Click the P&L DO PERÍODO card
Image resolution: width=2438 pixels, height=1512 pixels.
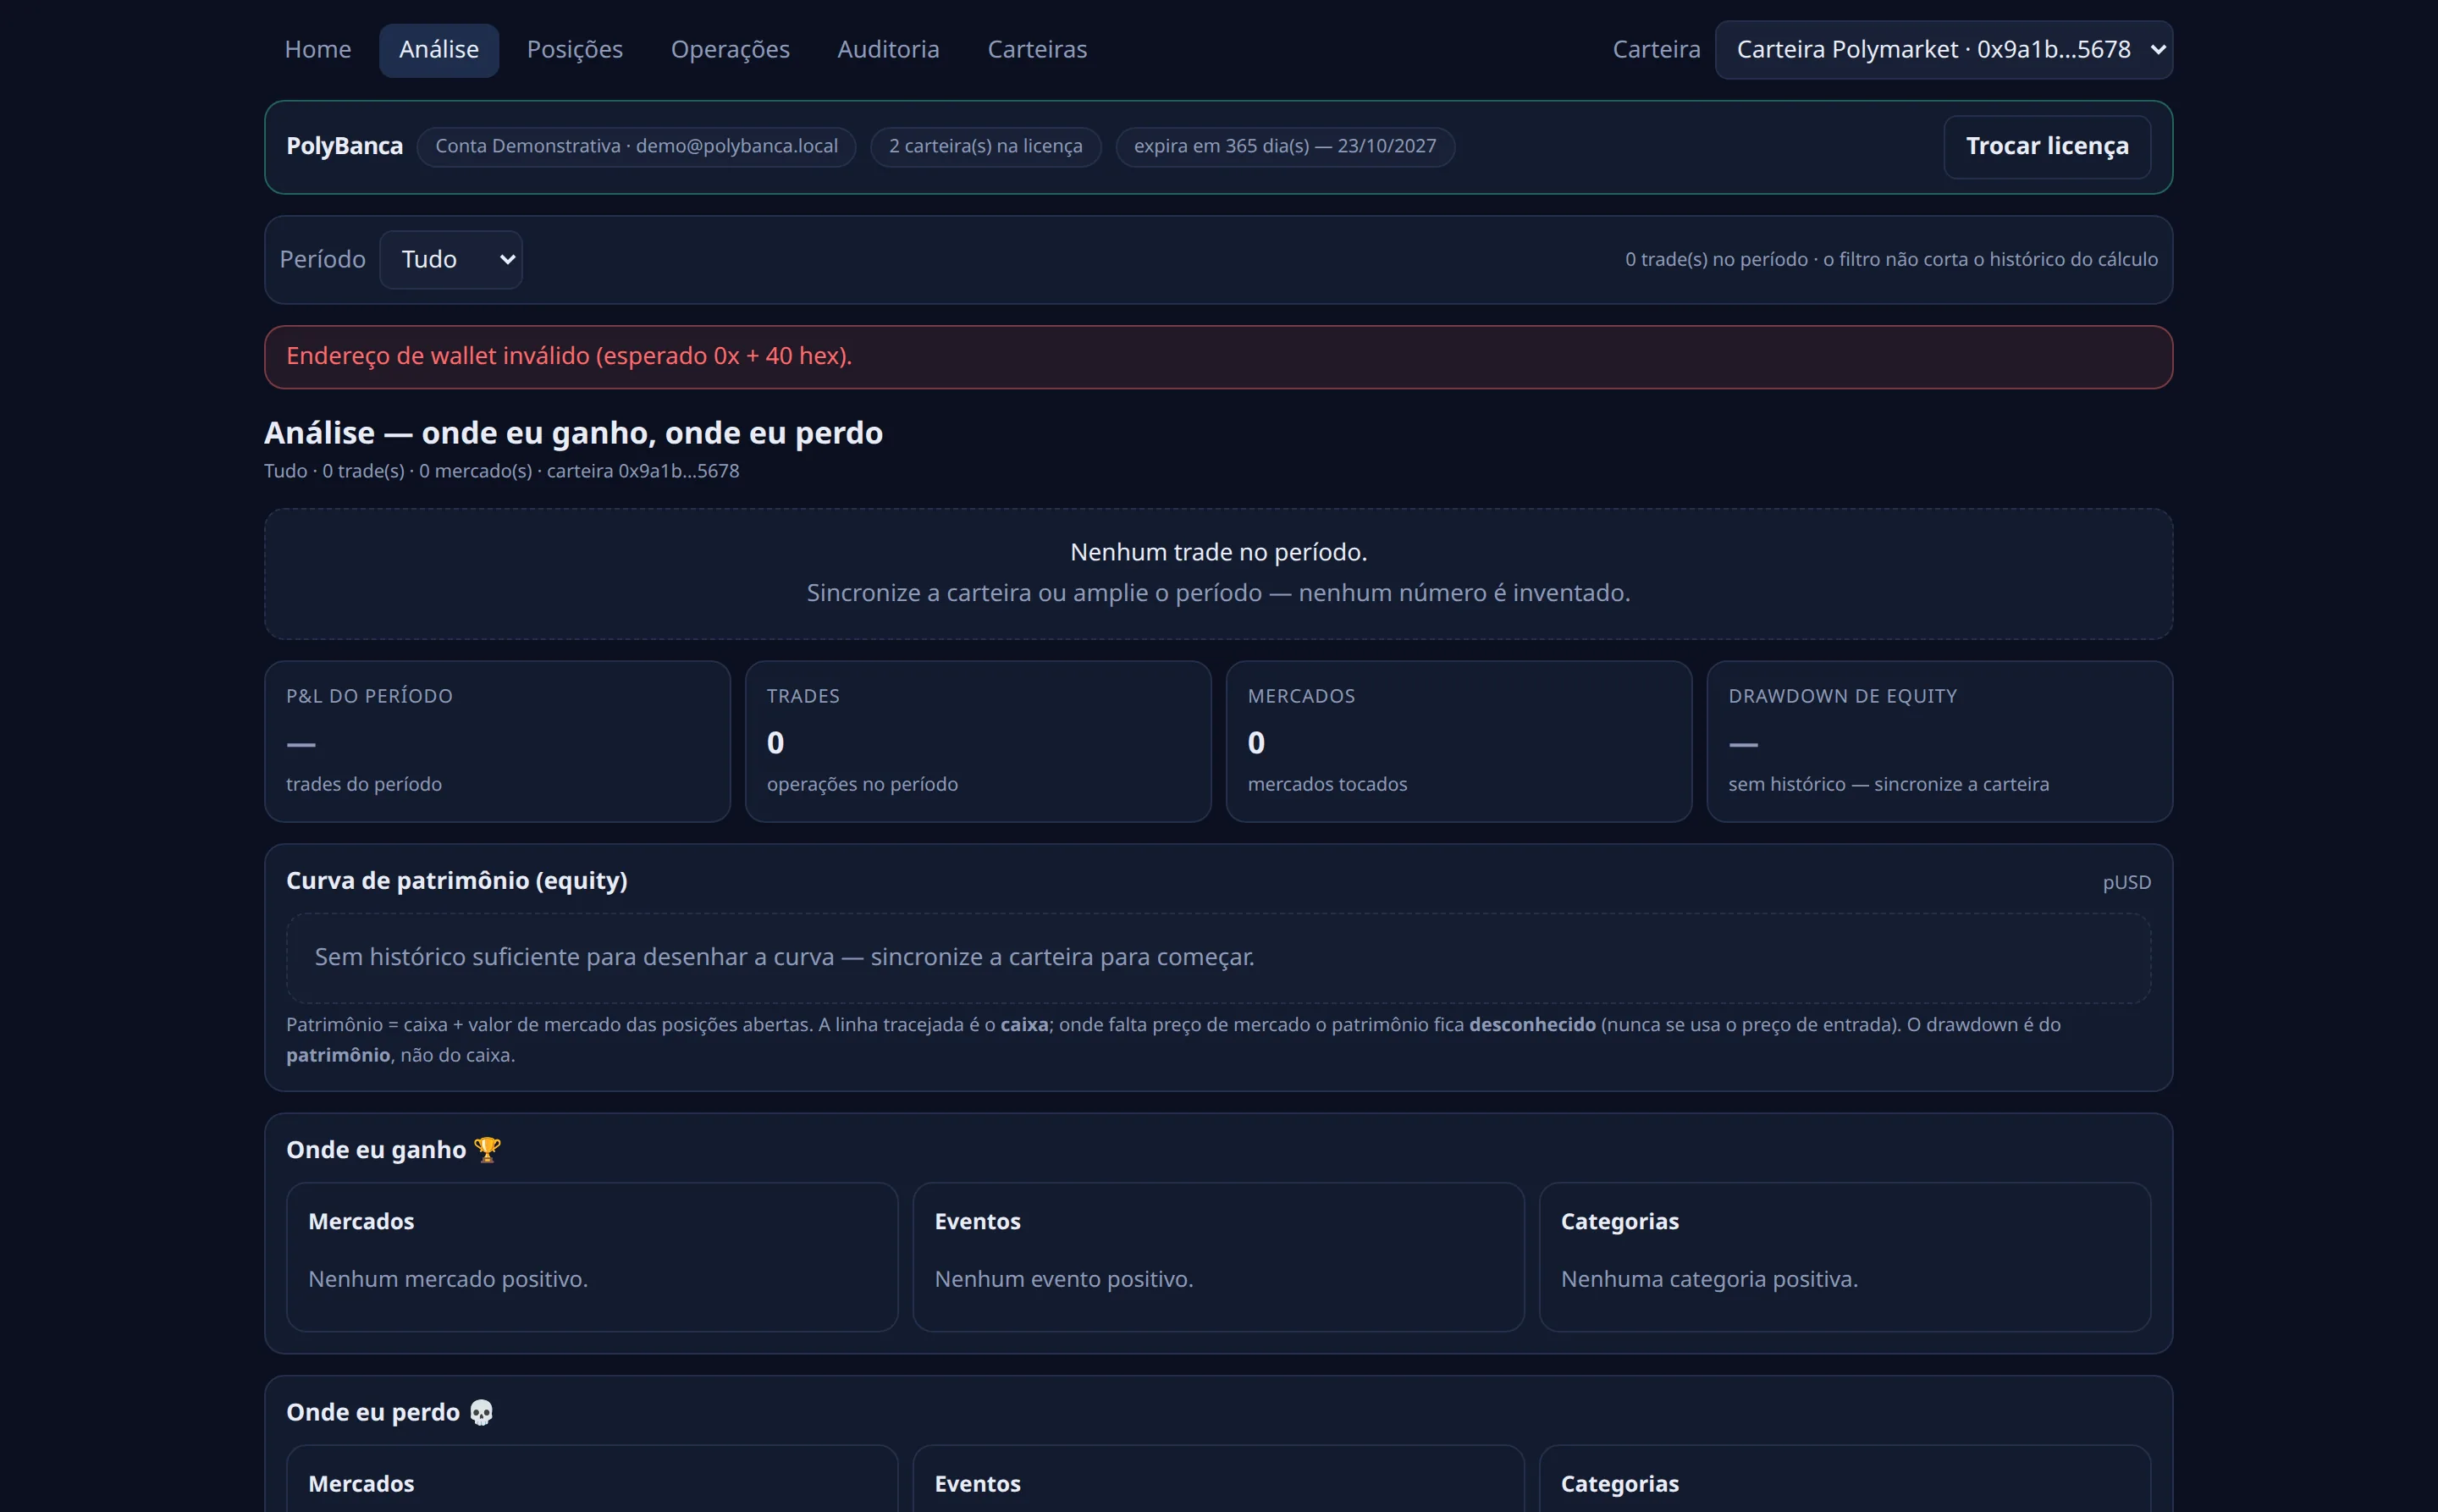click(497, 741)
